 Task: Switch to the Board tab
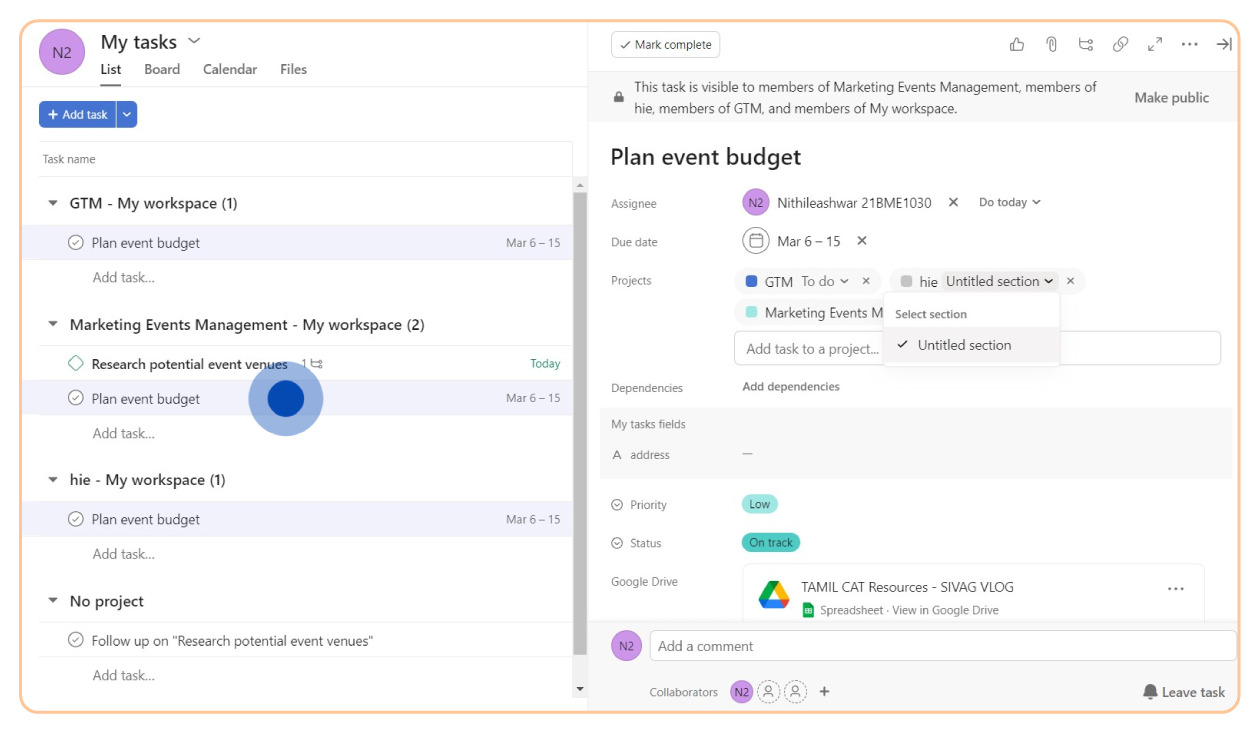[x=162, y=69]
